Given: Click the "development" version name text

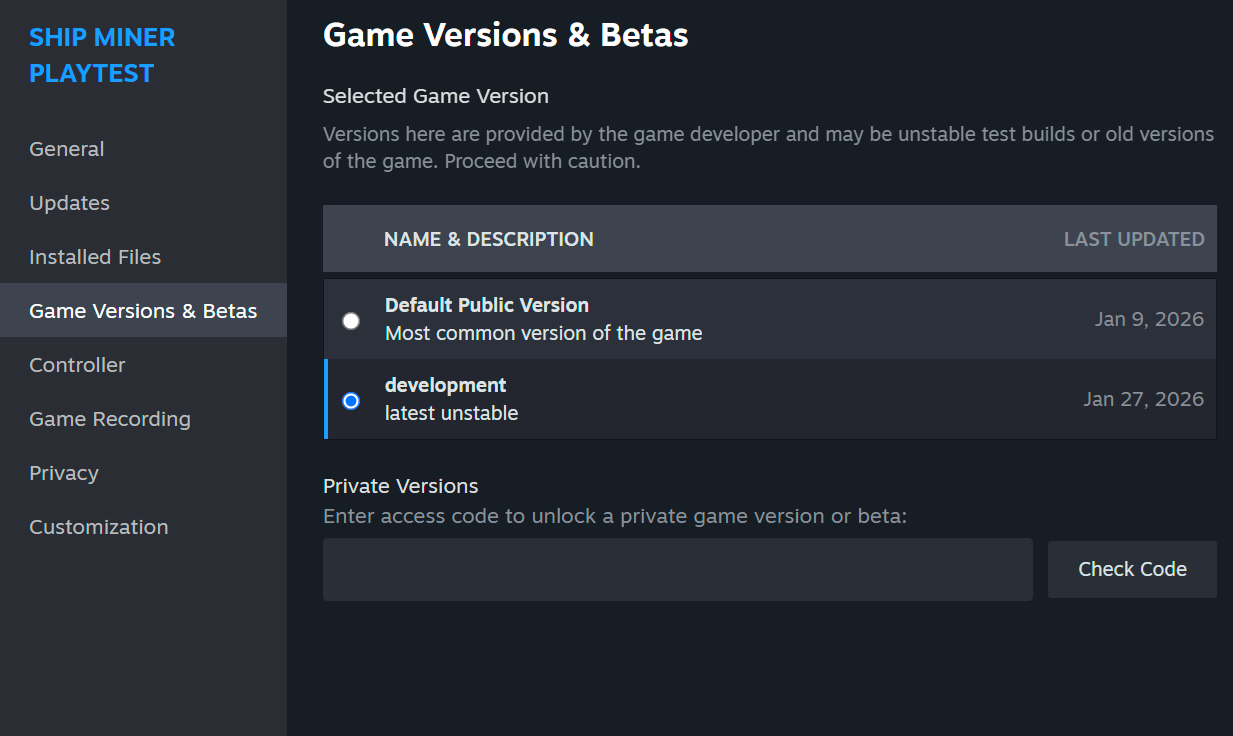Looking at the screenshot, I should [445, 385].
